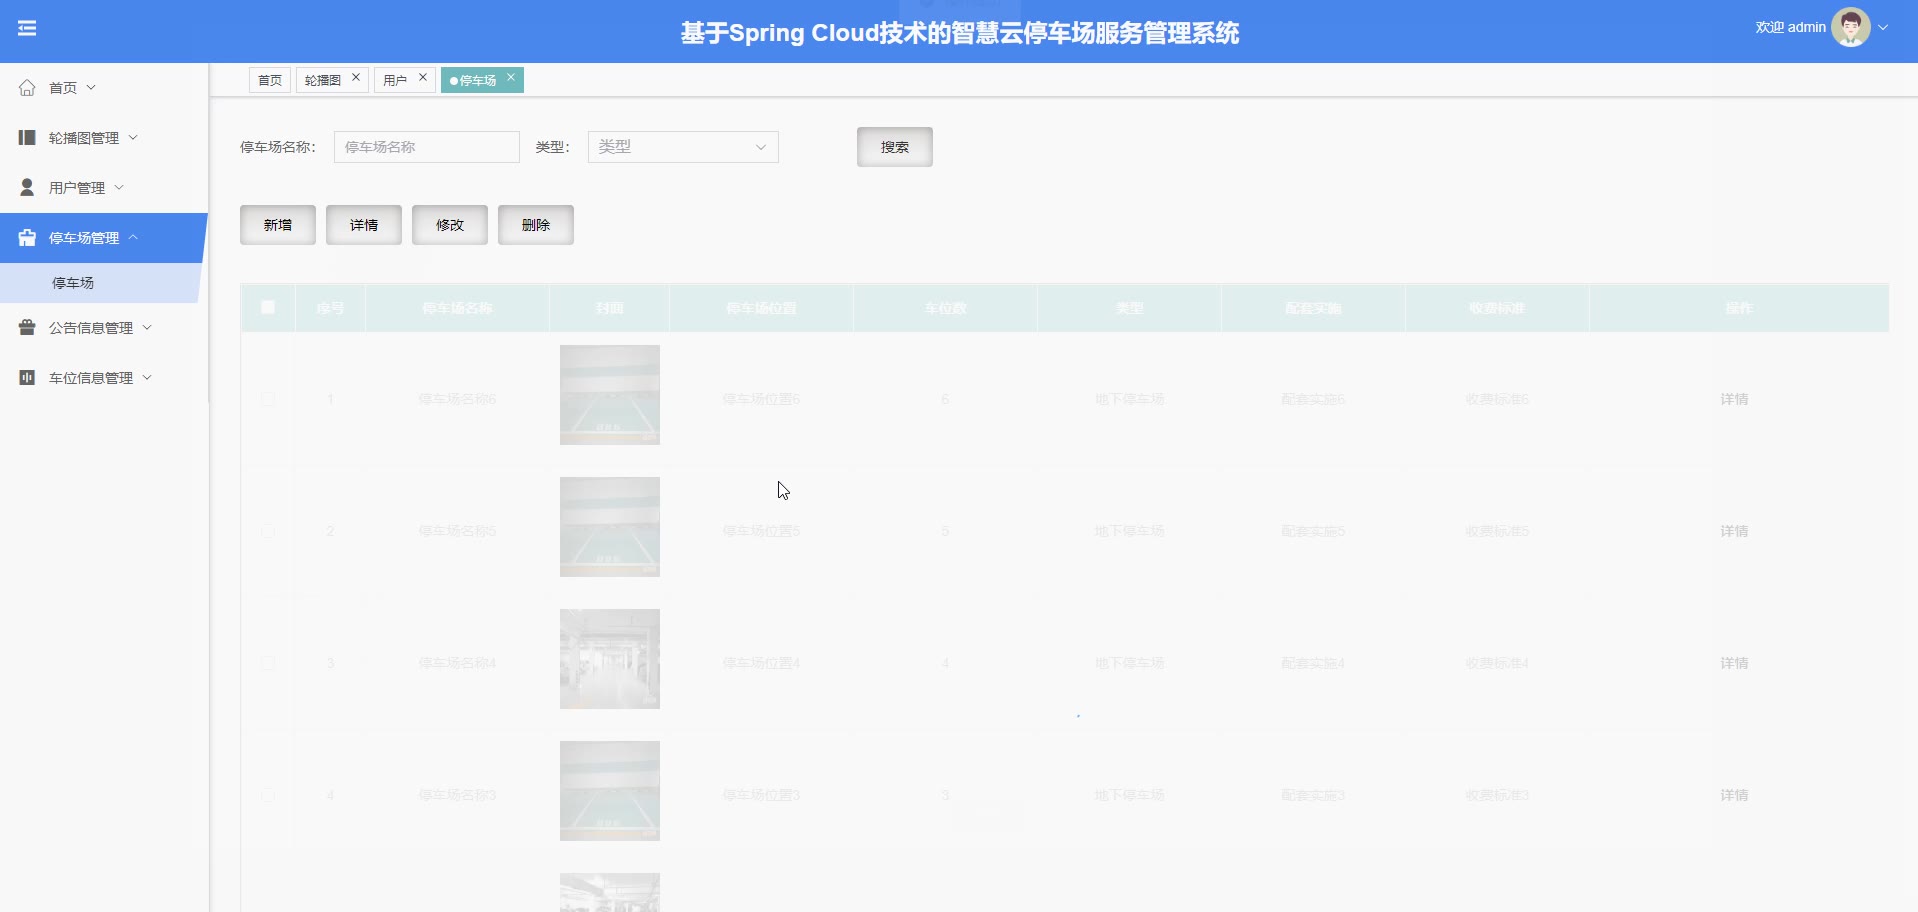Open 详情 link for 停车场名称3 row
Viewport: 1918px width, 912px height.
point(1734,795)
